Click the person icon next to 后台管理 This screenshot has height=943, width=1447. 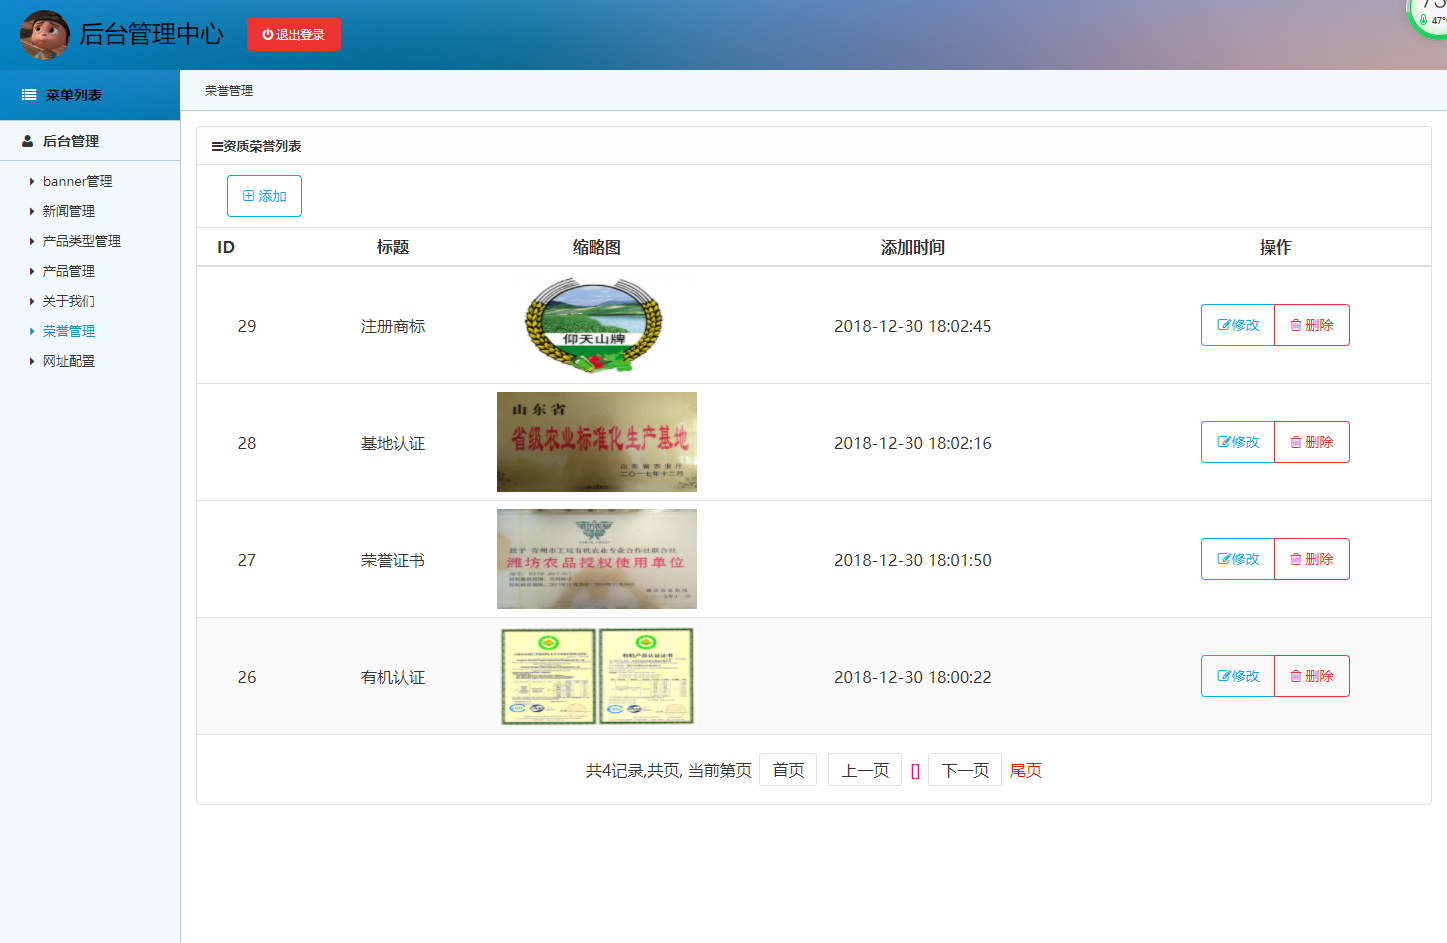click(26, 141)
